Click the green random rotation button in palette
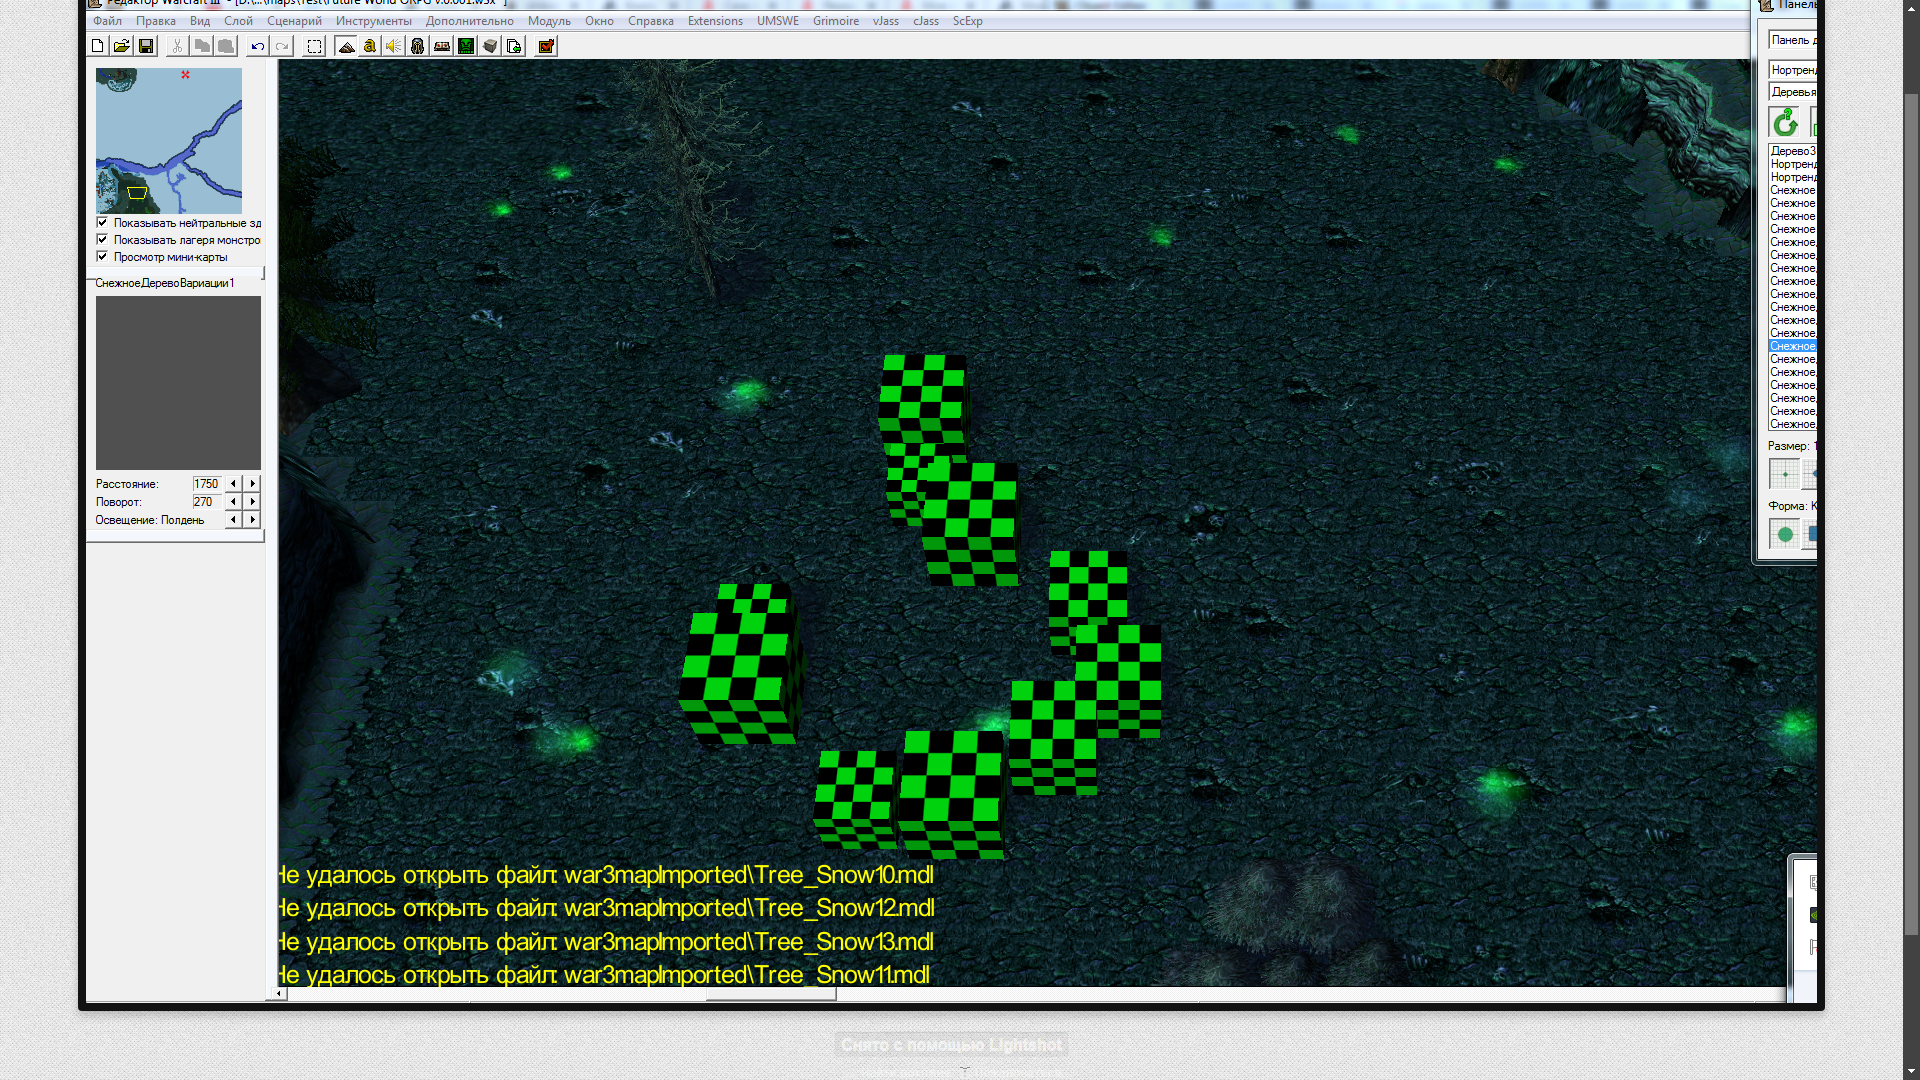Image resolution: width=1920 pixels, height=1080 pixels. pos(1785,124)
